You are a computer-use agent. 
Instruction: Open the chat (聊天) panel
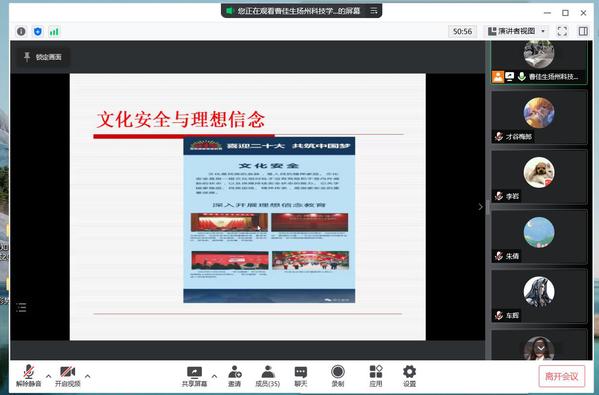click(301, 376)
